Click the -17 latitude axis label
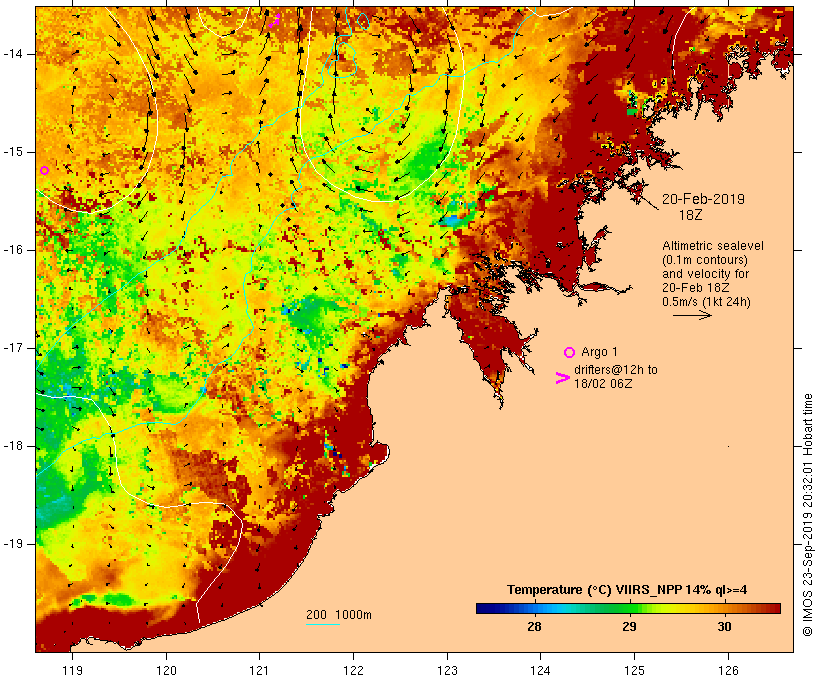Viewport: 820px width, 680px height. click(x=13, y=348)
